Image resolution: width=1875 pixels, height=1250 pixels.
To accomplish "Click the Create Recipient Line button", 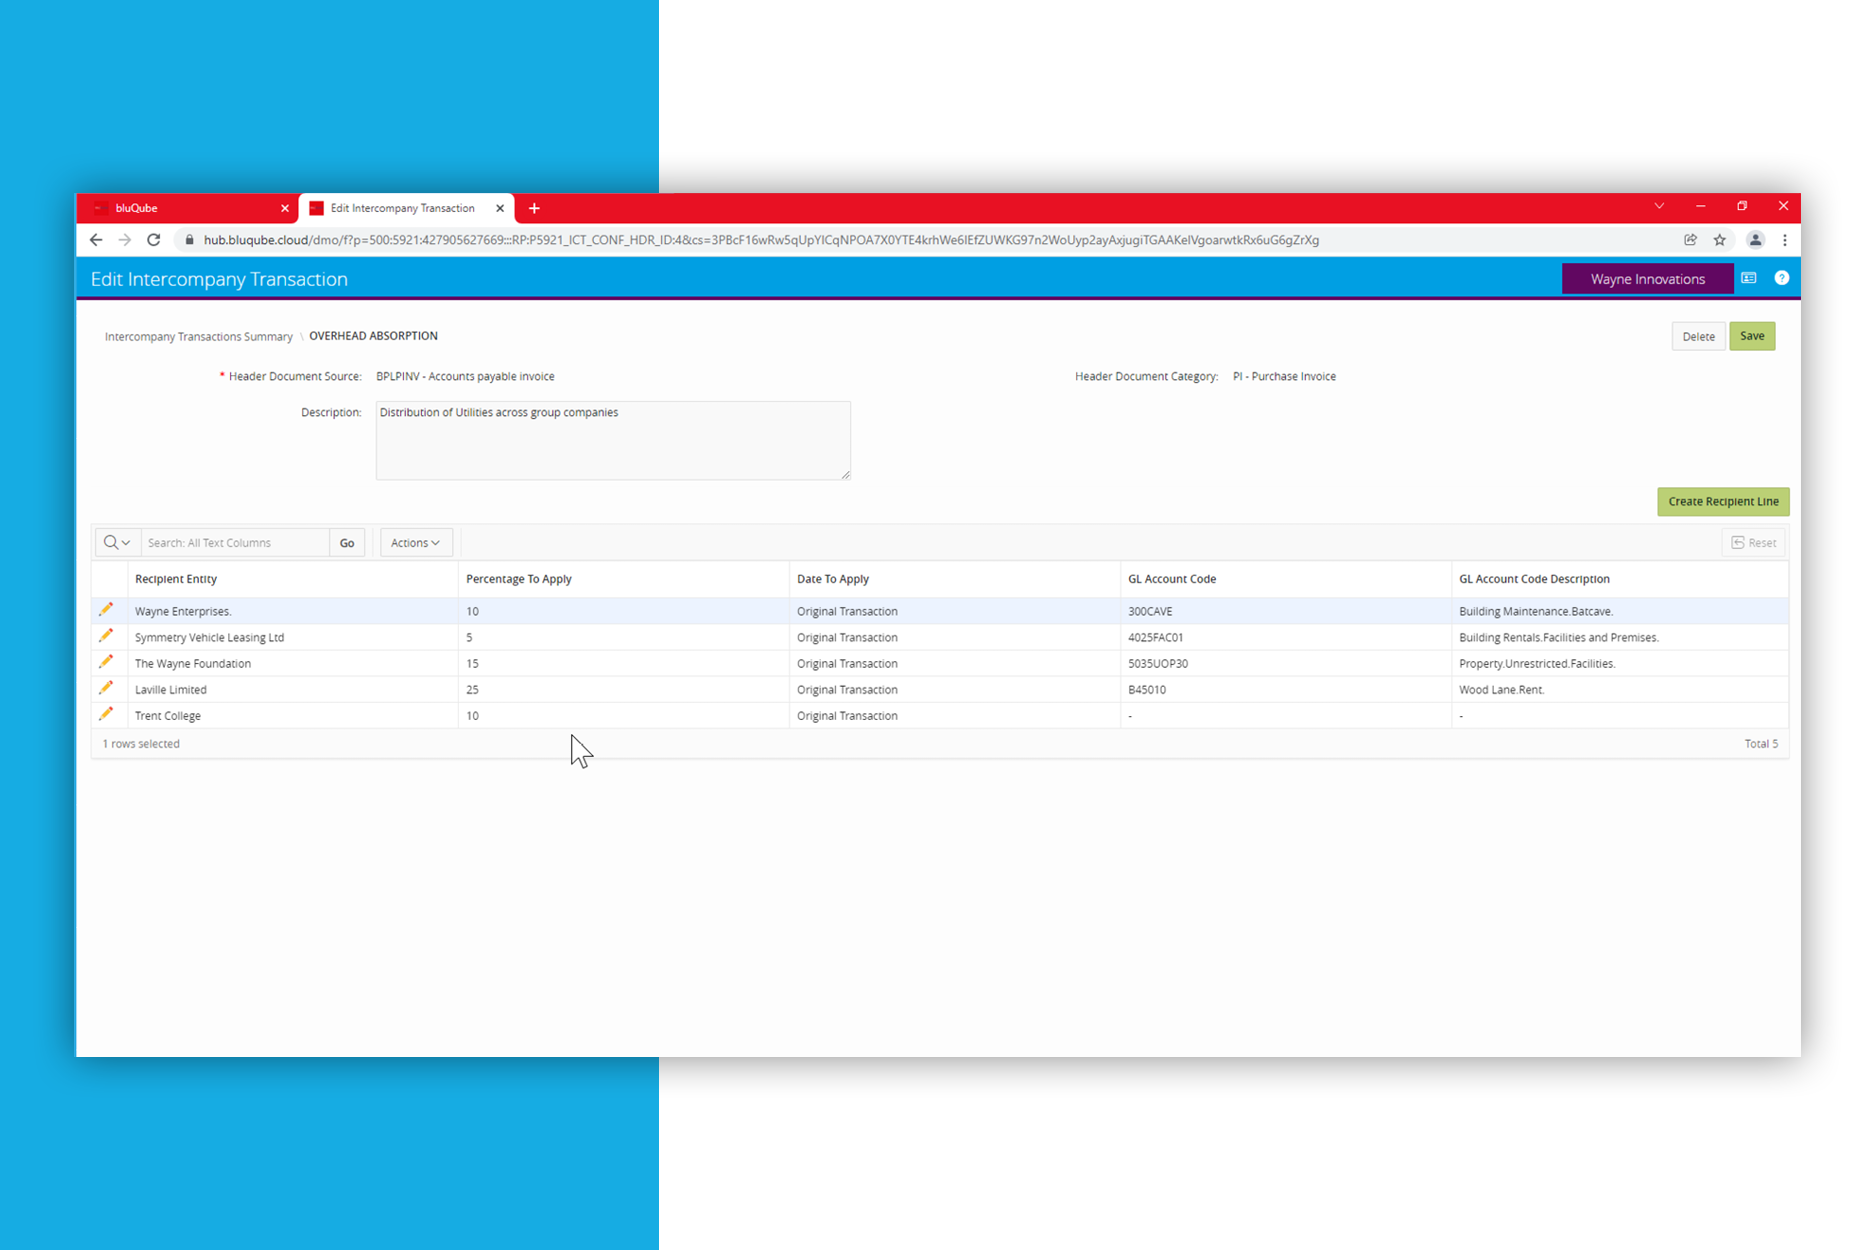I will coord(1722,502).
